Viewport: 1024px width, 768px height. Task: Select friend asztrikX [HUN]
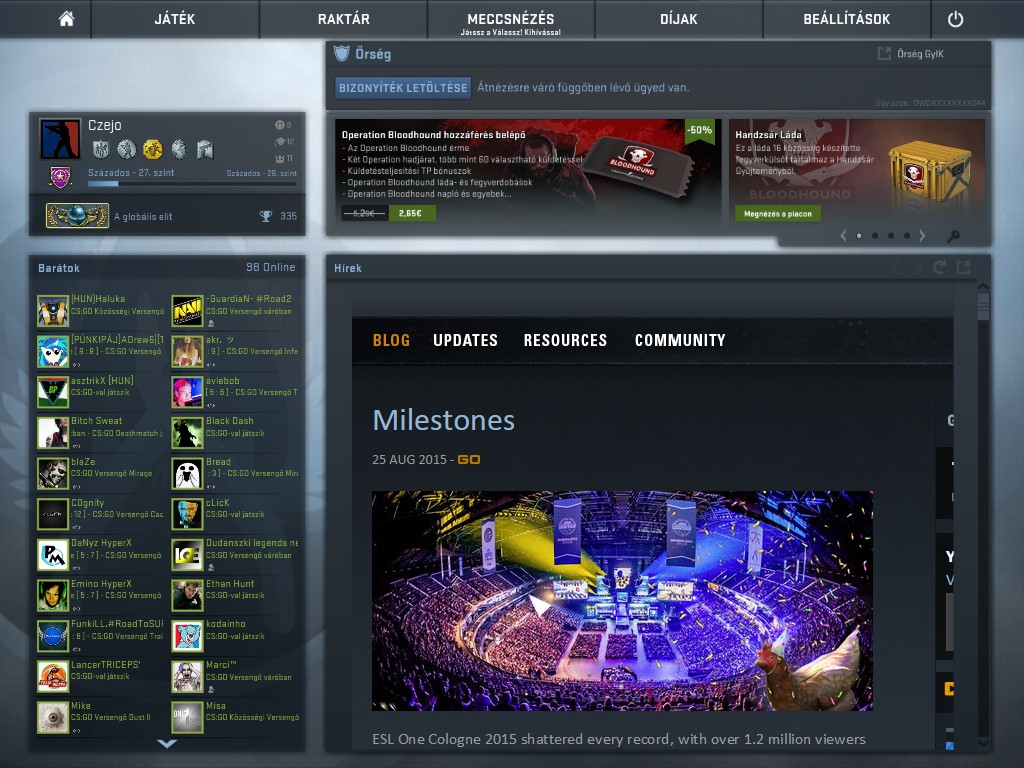coord(101,392)
